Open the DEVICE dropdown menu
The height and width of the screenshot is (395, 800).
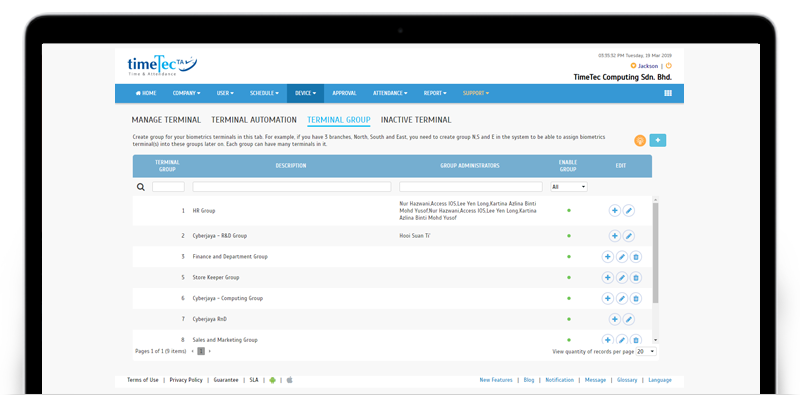click(305, 93)
